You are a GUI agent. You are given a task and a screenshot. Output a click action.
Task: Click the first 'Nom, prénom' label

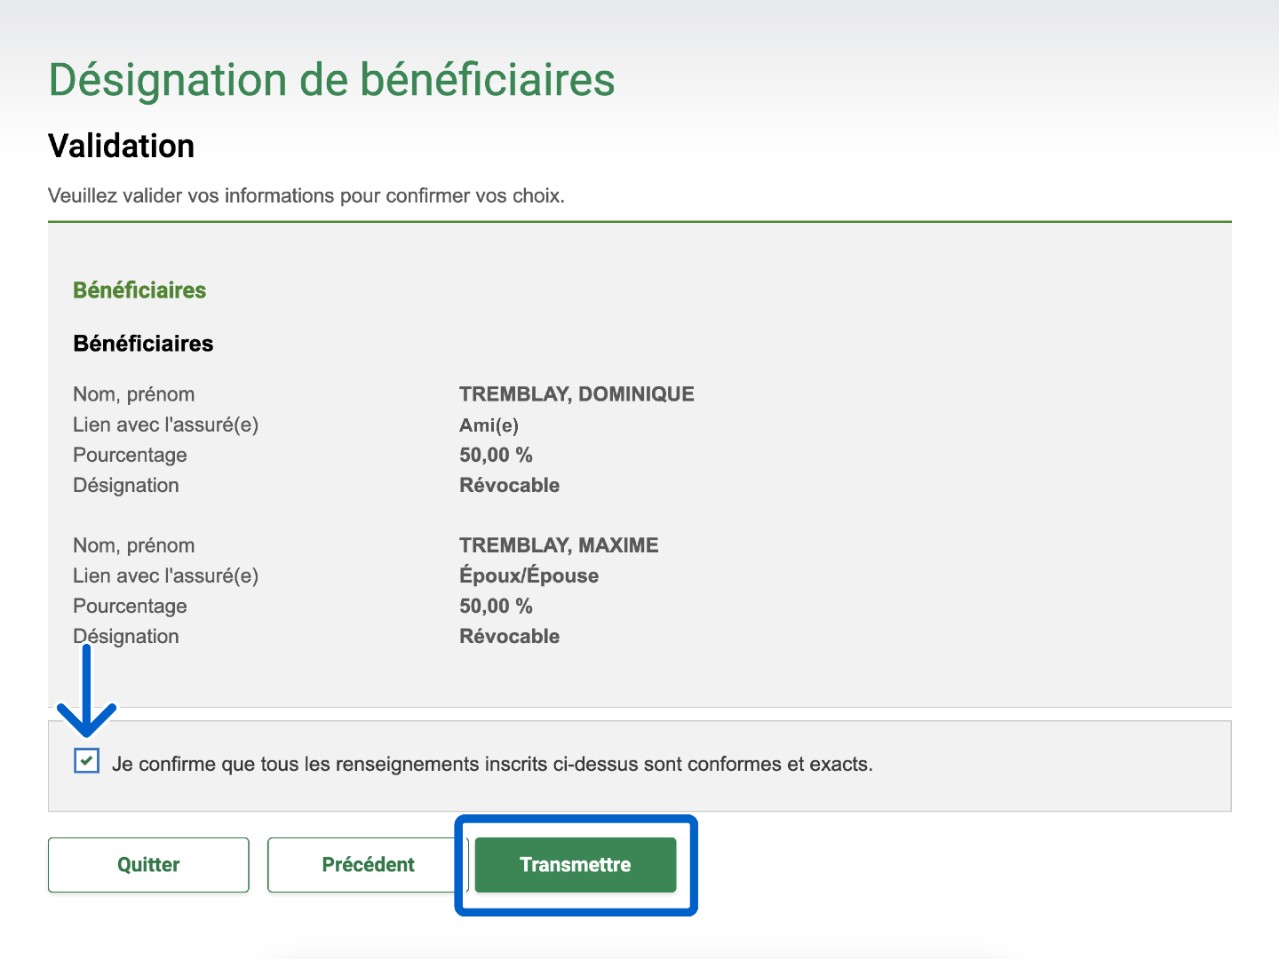pos(133,394)
